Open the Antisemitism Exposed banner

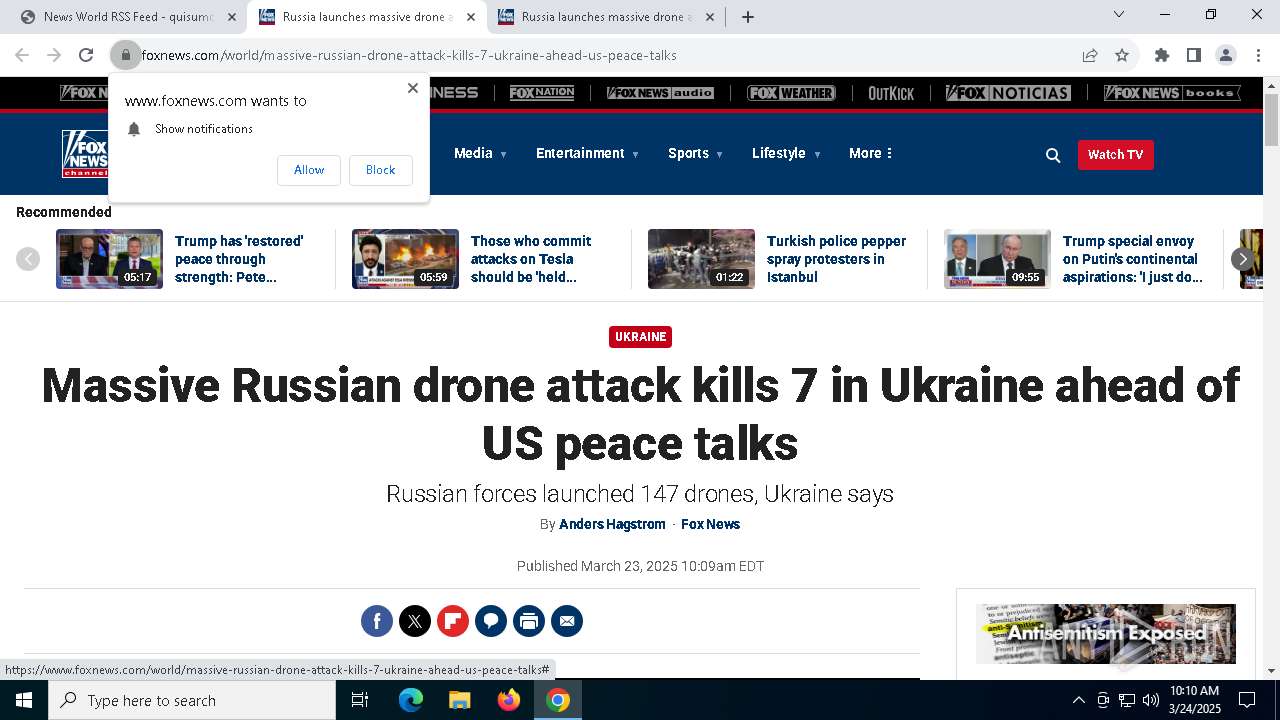[1106, 634]
